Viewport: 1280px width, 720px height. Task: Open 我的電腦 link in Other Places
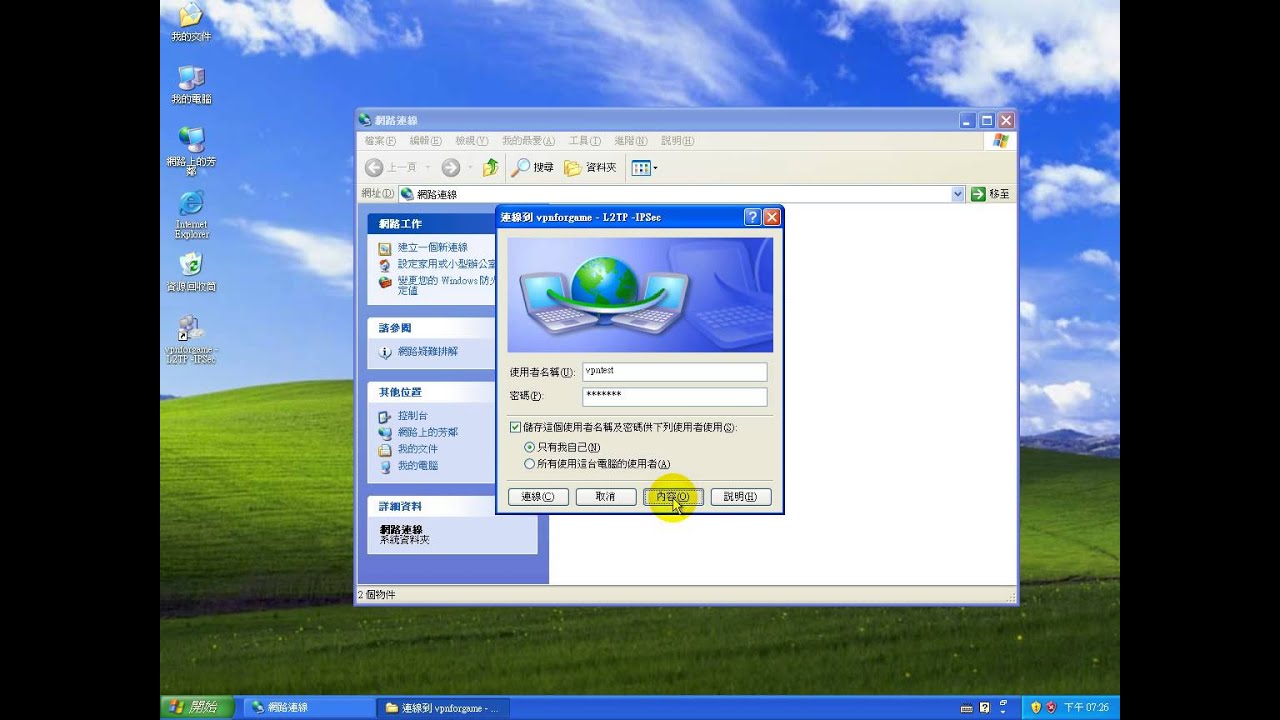(x=417, y=466)
